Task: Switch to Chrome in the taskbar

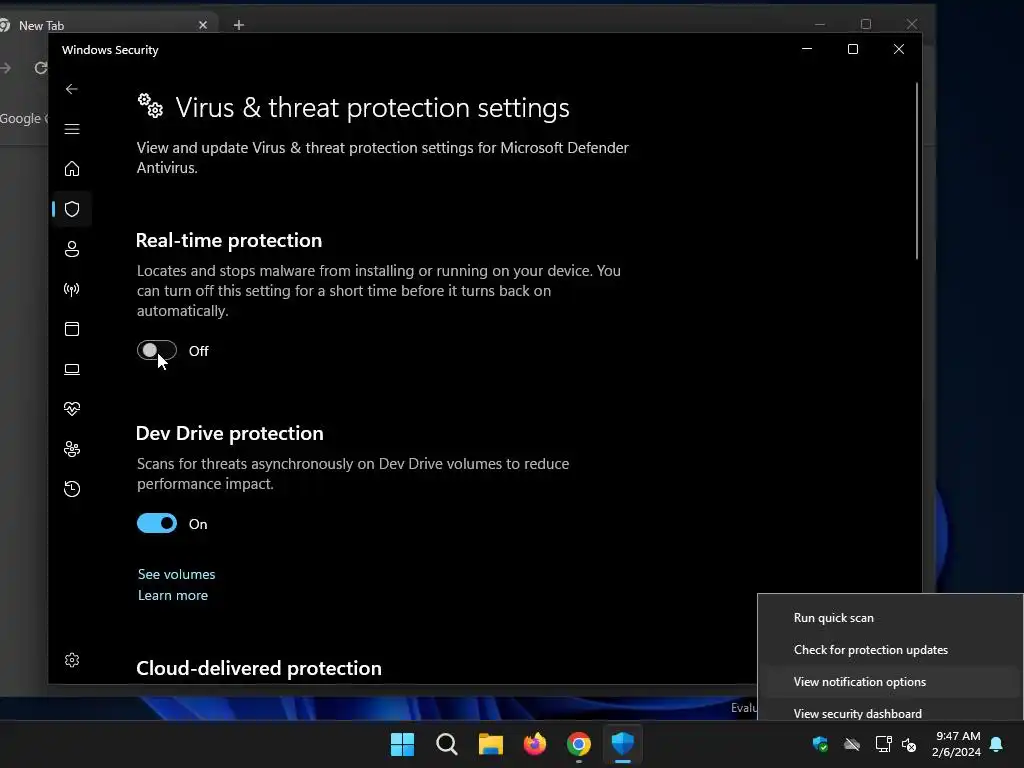Action: coord(579,744)
